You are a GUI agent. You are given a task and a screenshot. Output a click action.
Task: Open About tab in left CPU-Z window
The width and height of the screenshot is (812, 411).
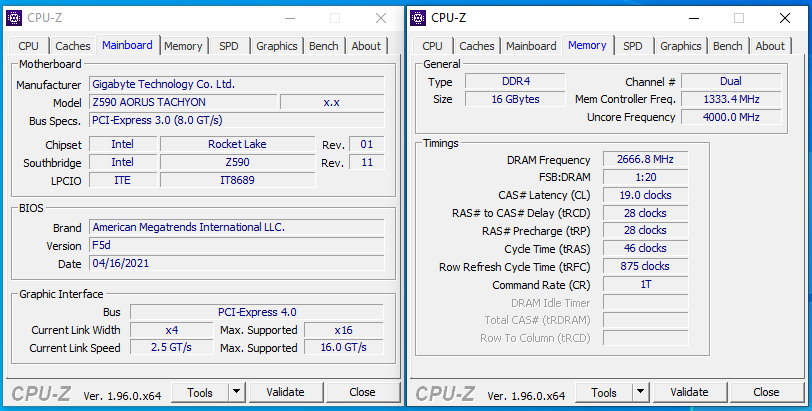coord(366,46)
